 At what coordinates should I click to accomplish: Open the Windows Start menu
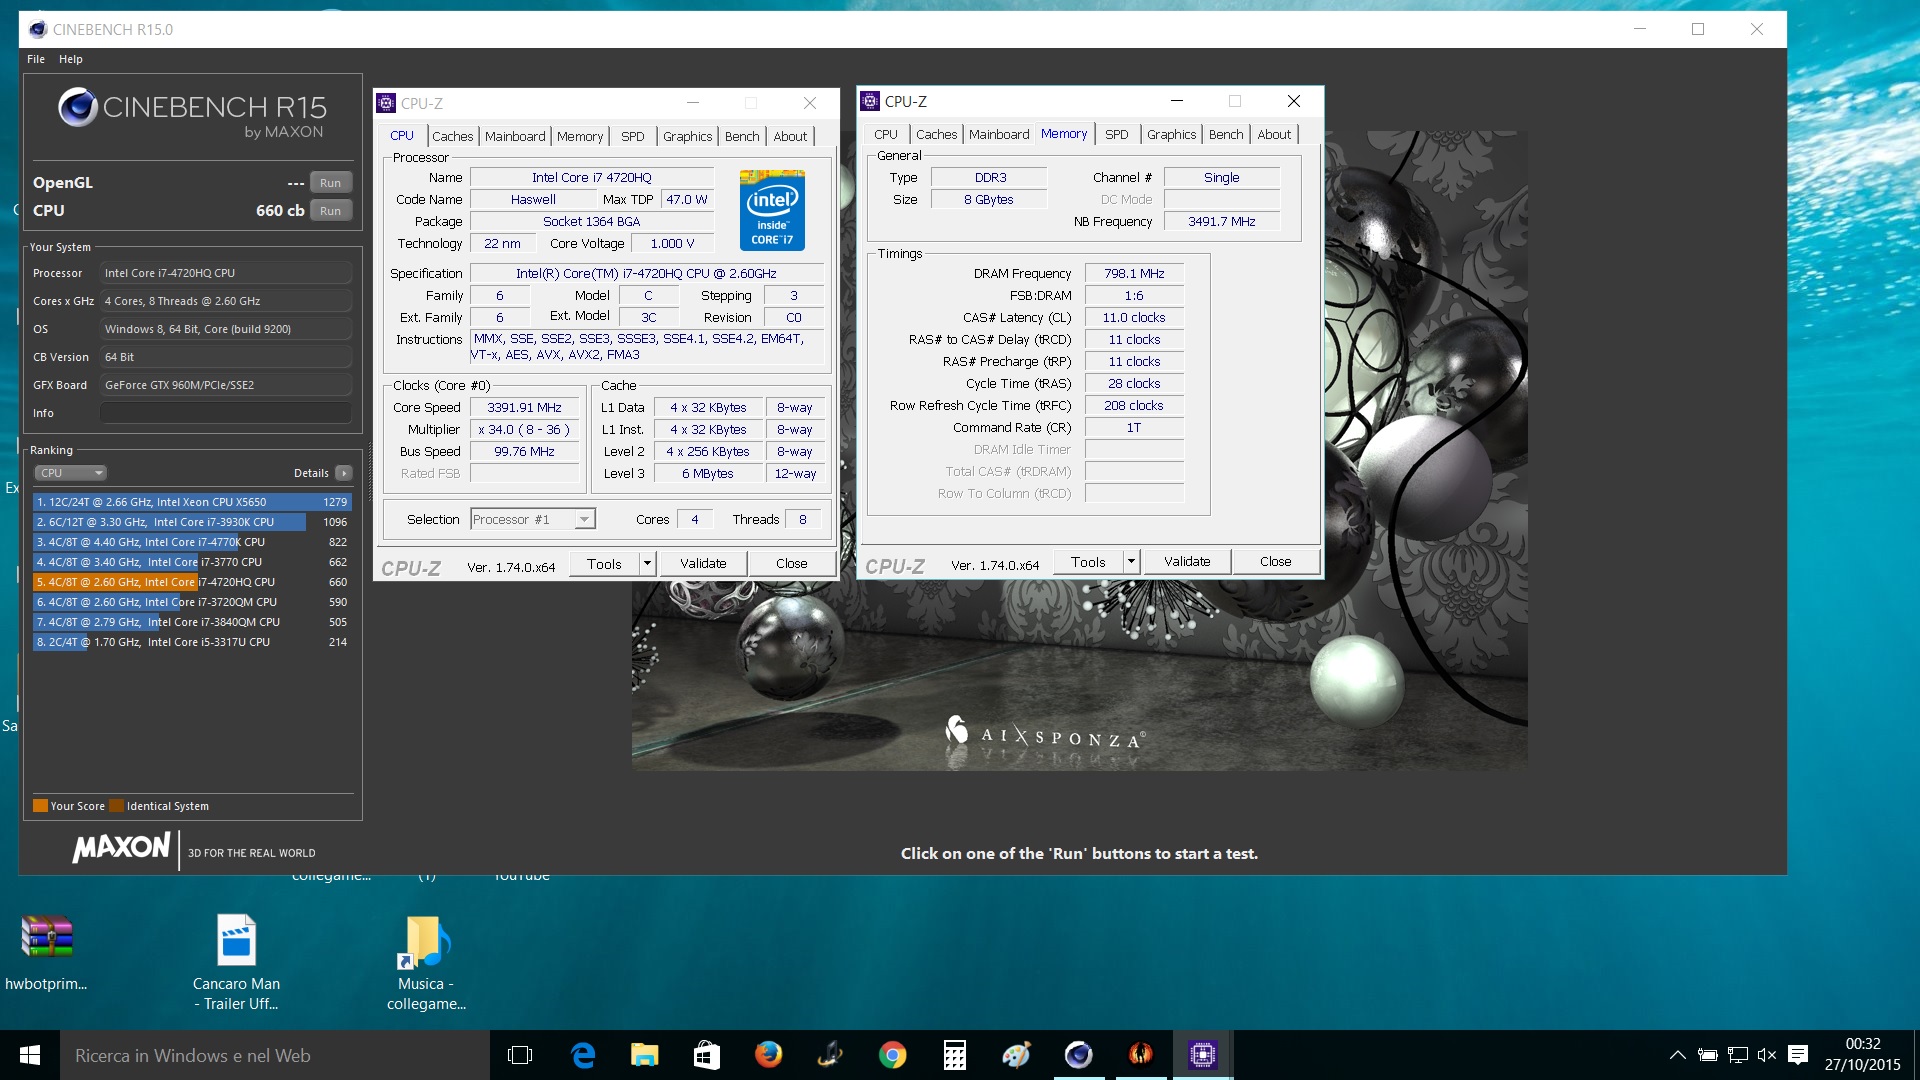(30, 1055)
